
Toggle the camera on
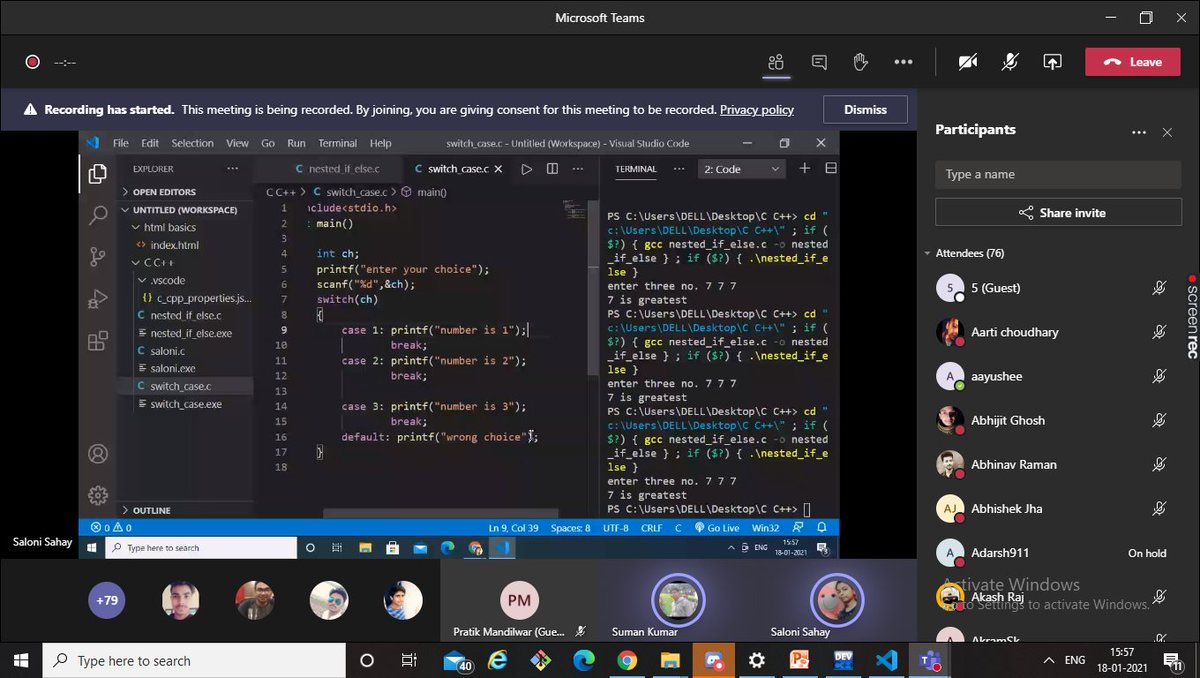tap(967, 62)
